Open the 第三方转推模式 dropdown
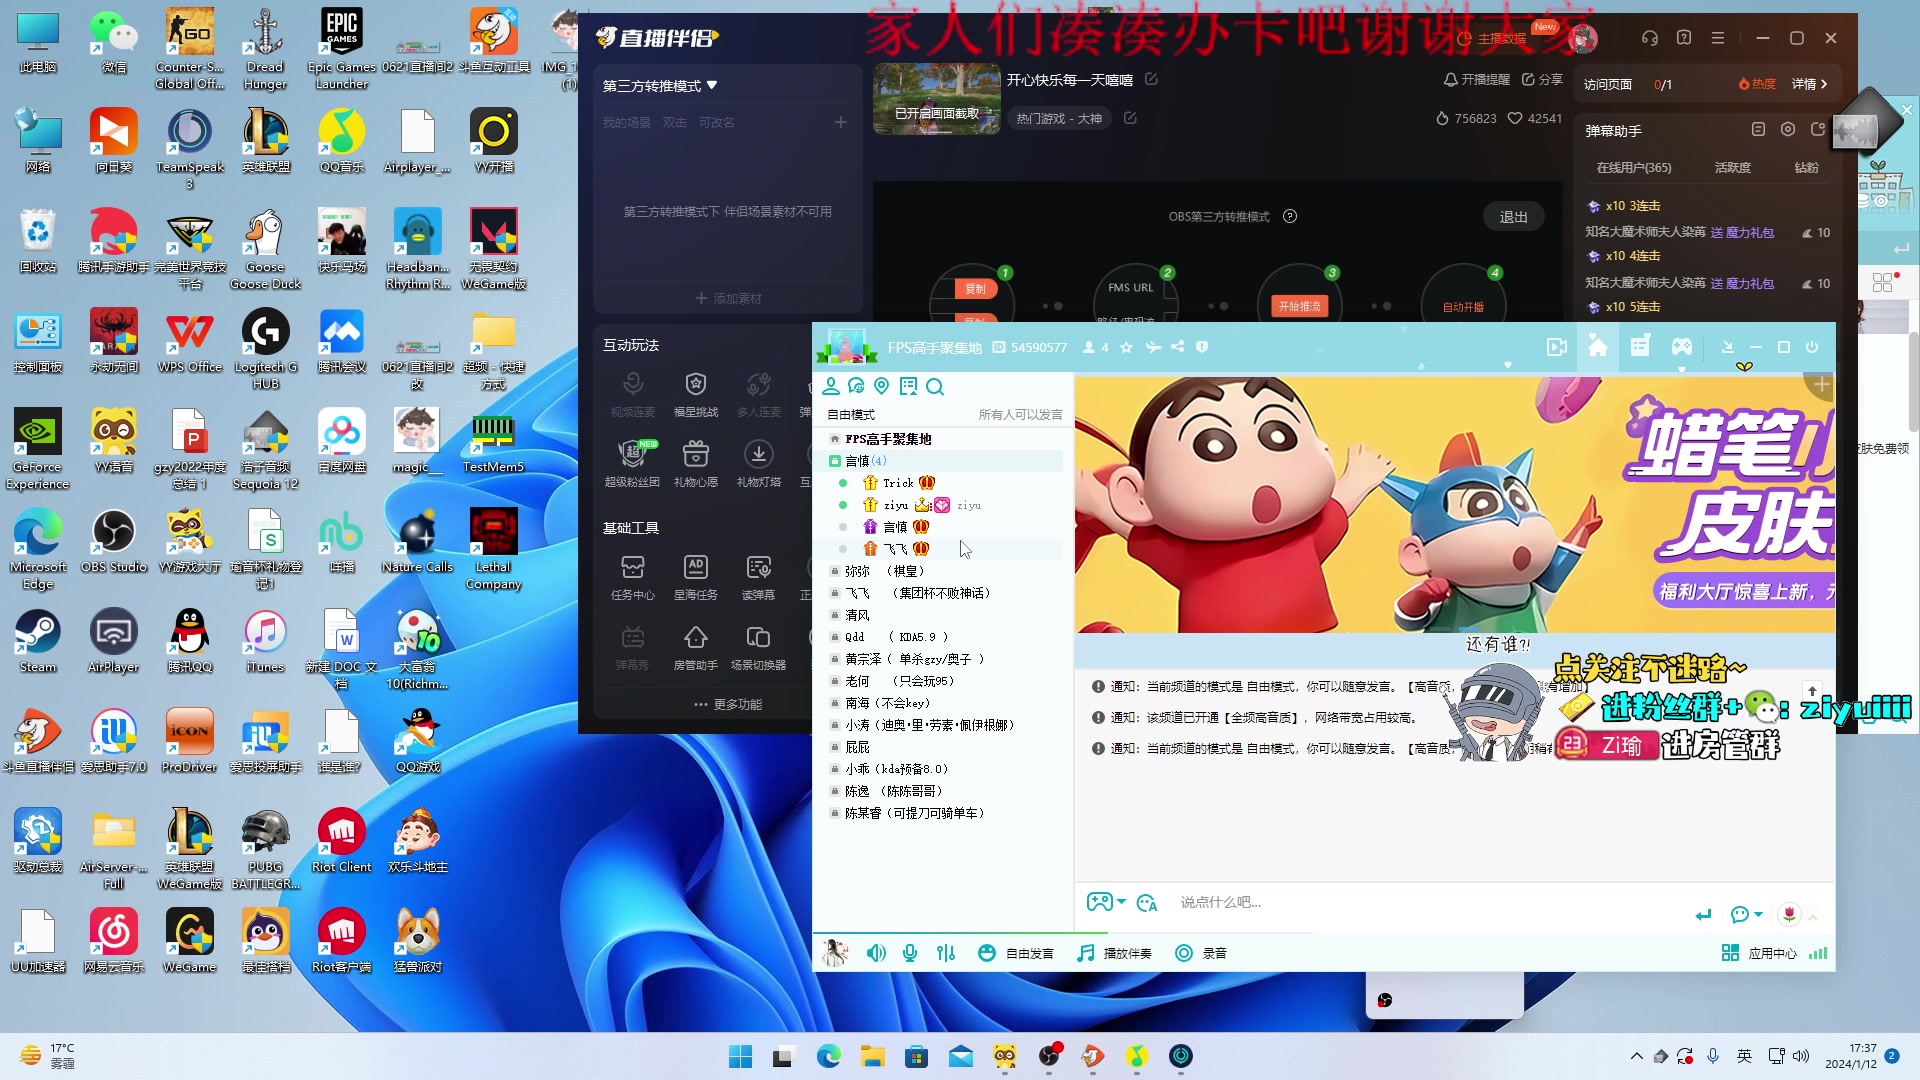Viewport: 1920px width, 1080px height. tap(660, 86)
